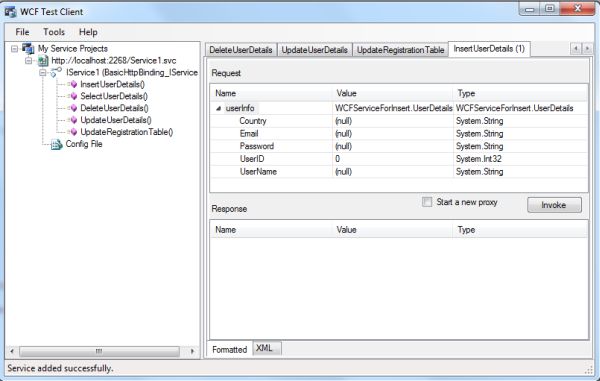Viewport: 600px width, 381px height.
Task: Collapse the userInfo parameter row
Action: [218, 109]
